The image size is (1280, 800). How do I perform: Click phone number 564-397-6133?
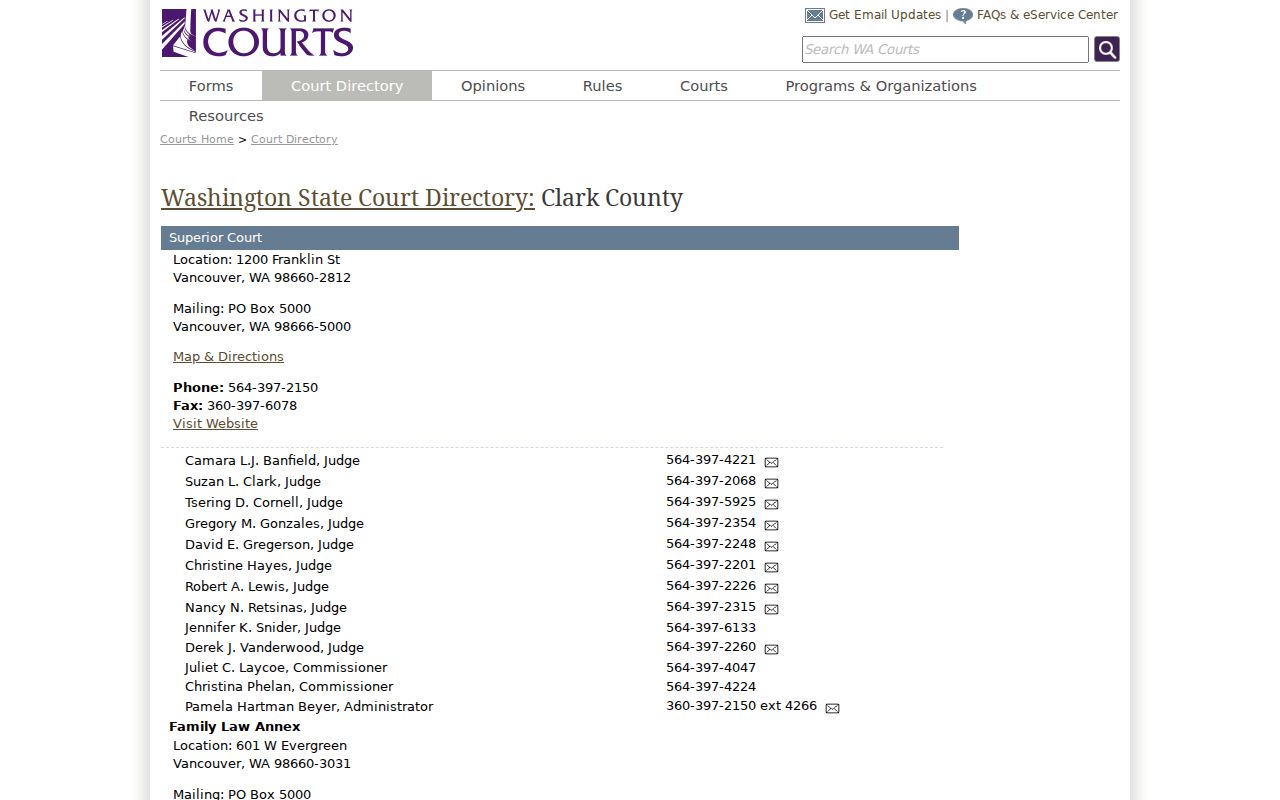pos(711,628)
